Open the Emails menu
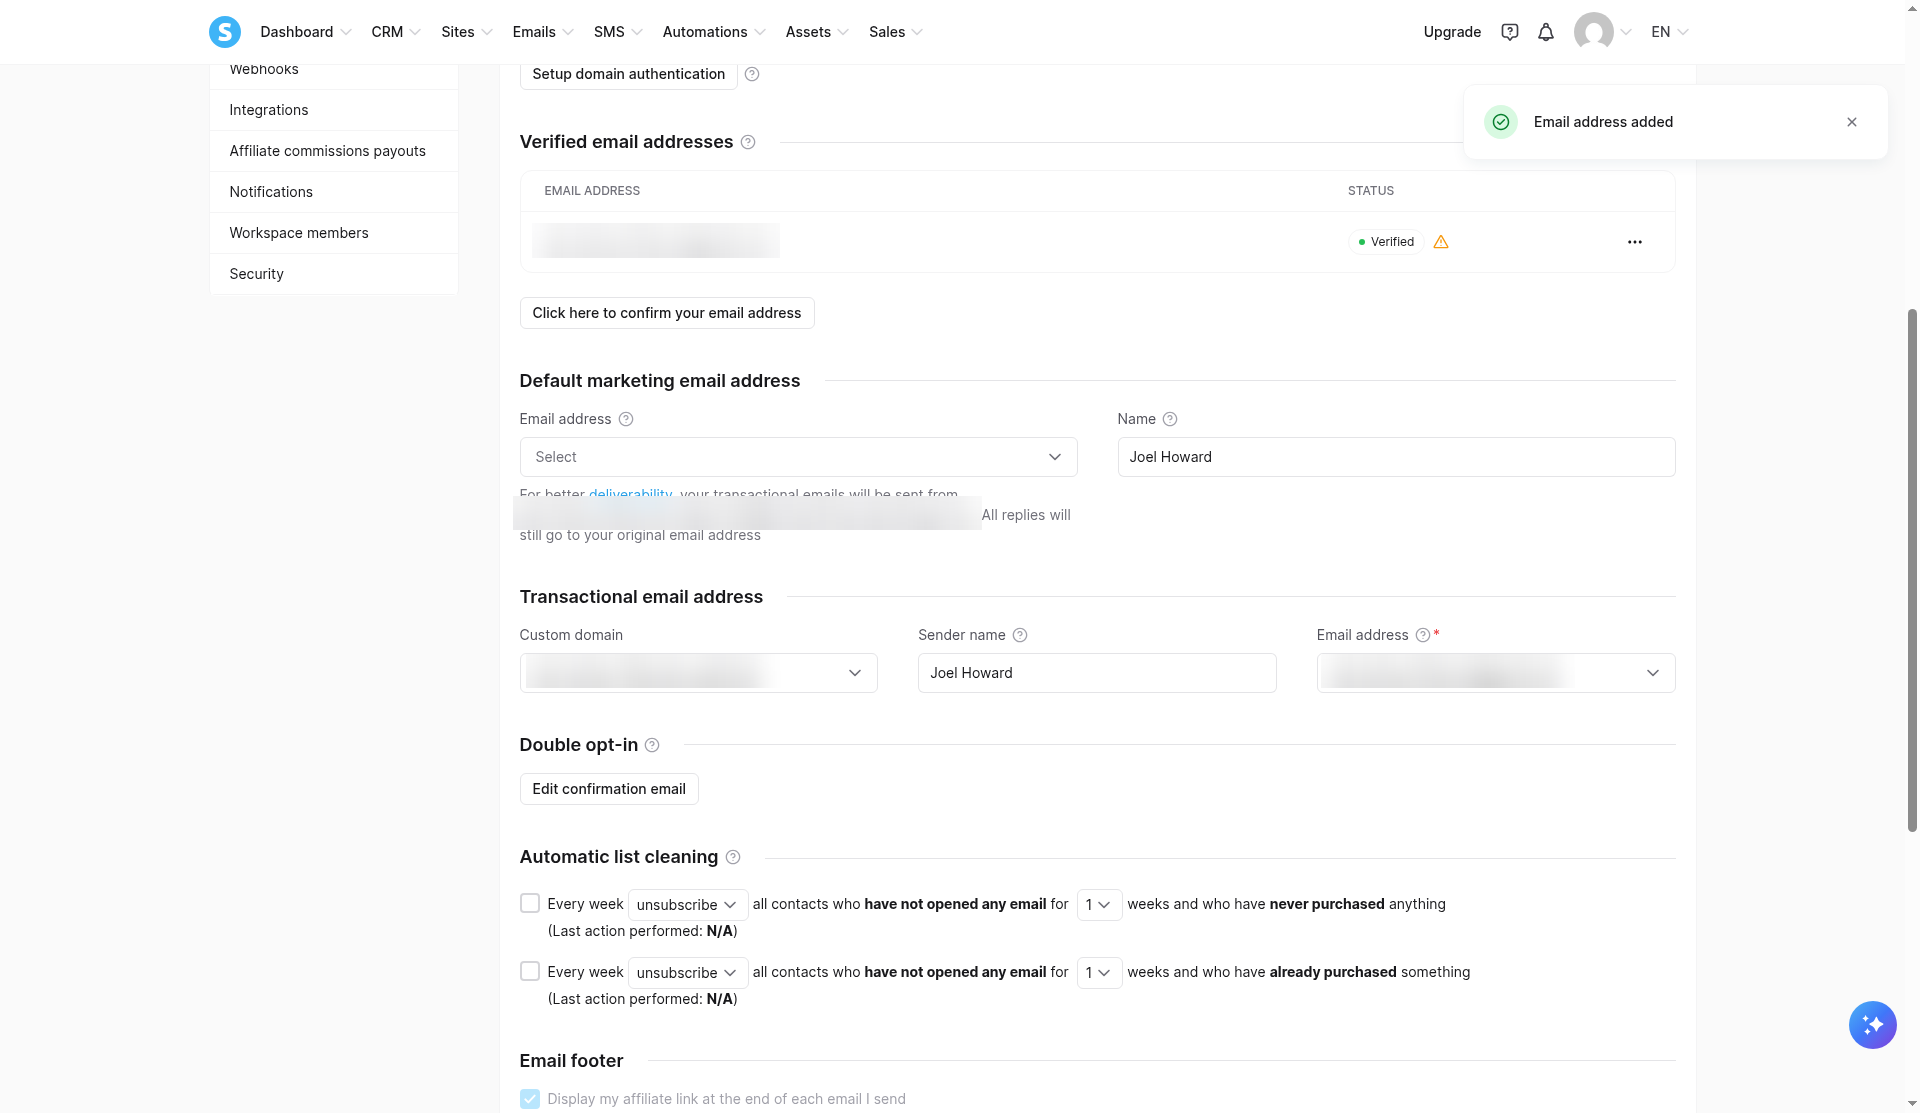Screen dimensions: 1920x1113 tap(543, 32)
